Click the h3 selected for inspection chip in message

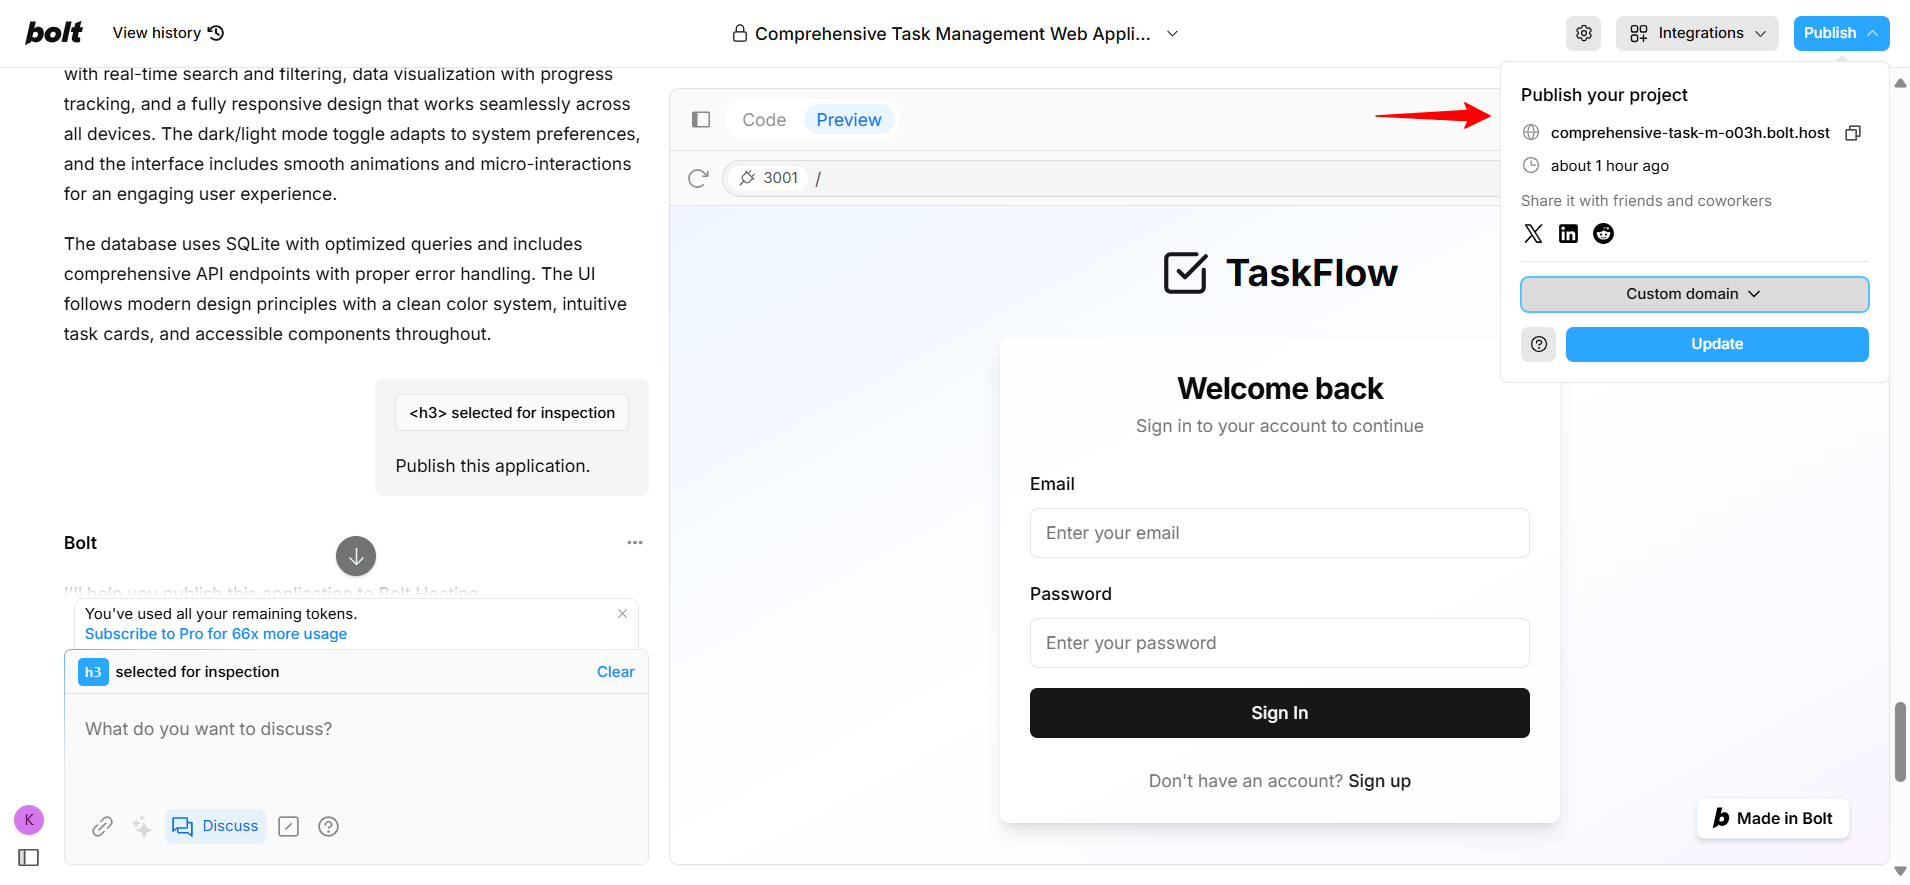(x=512, y=413)
